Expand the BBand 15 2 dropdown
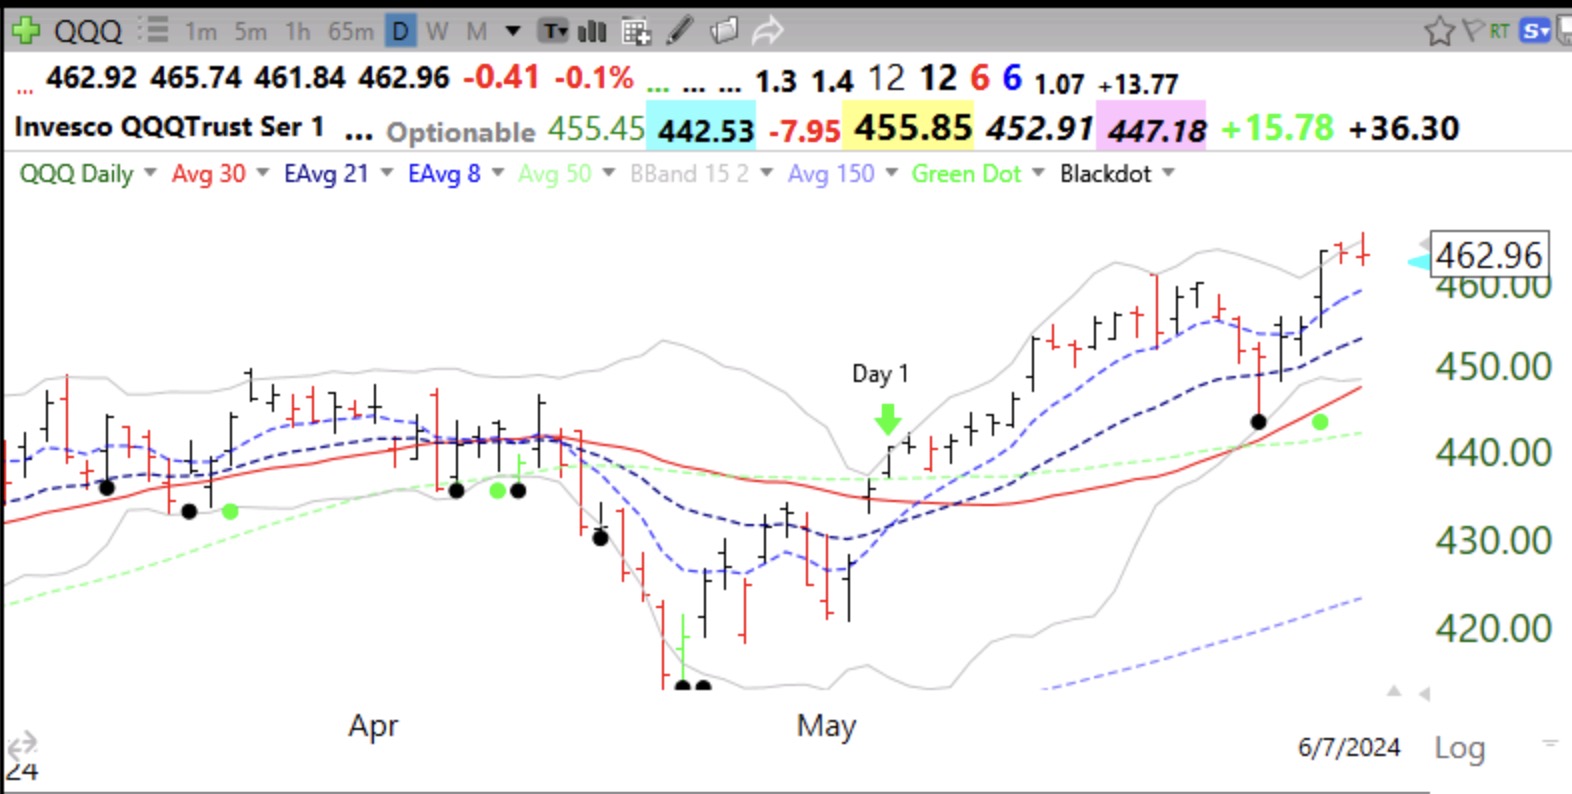The image size is (1572, 794). pyautogui.click(x=767, y=173)
